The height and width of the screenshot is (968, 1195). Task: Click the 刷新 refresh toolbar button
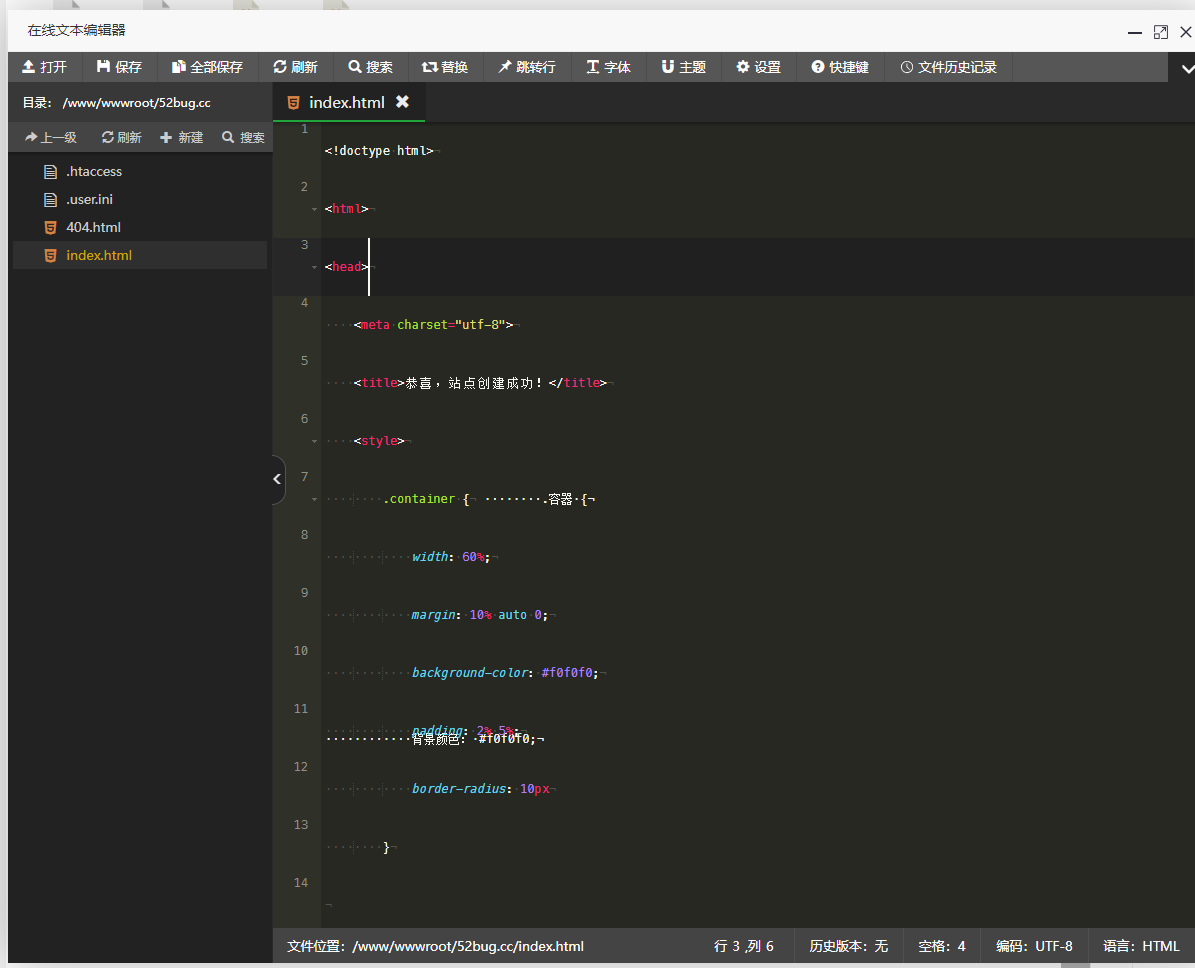(296, 67)
